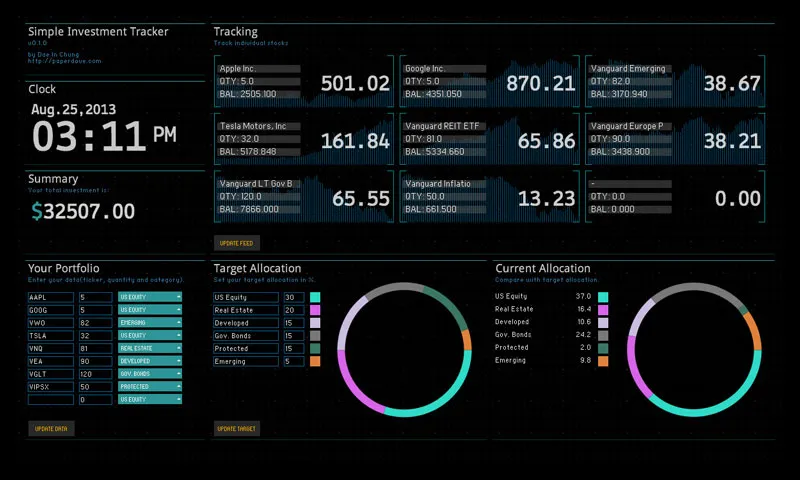Click the Update Data button

click(x=51, y=428)
